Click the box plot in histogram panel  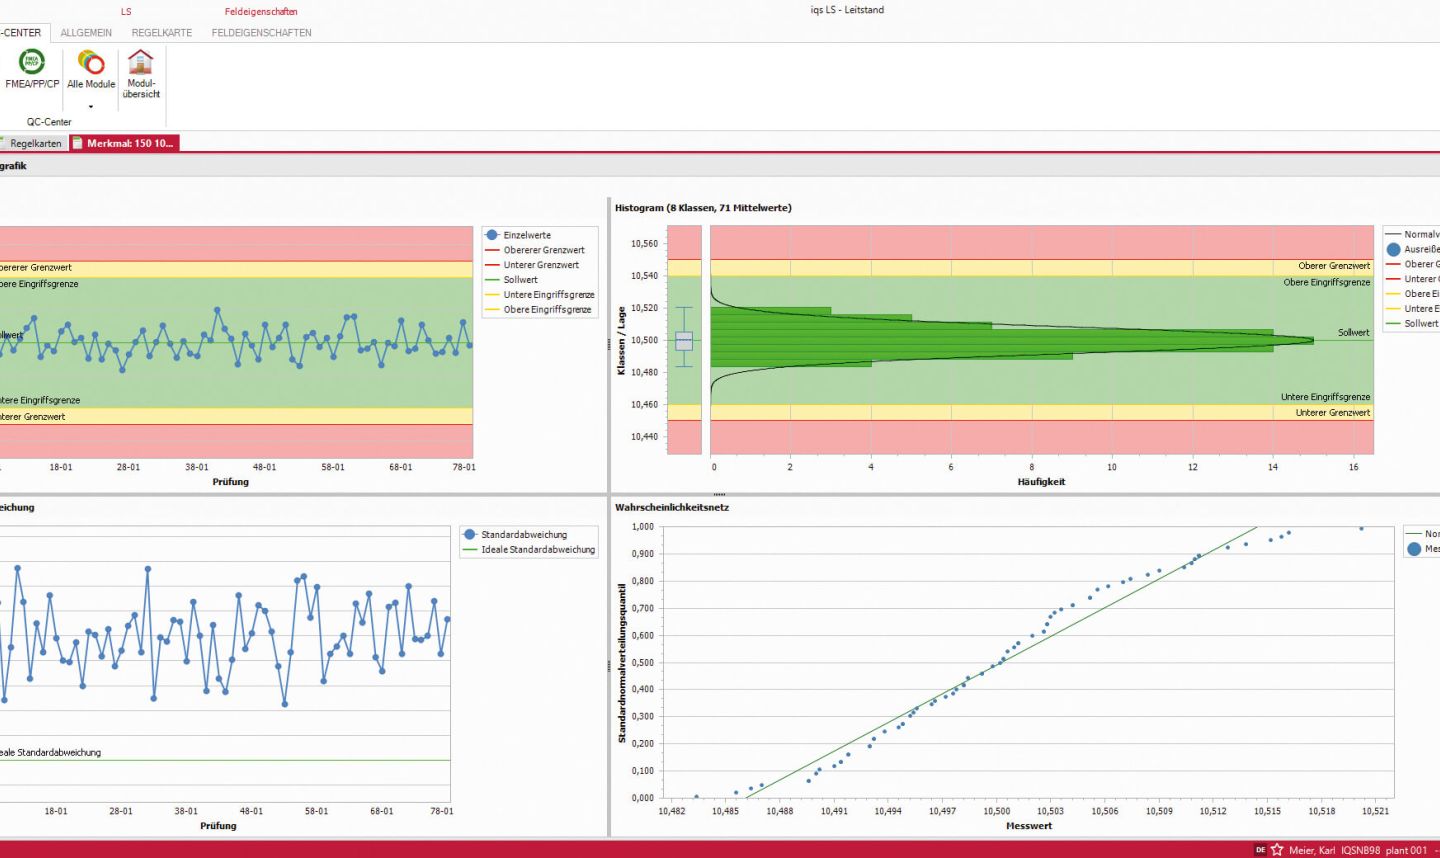coord(684,340)
